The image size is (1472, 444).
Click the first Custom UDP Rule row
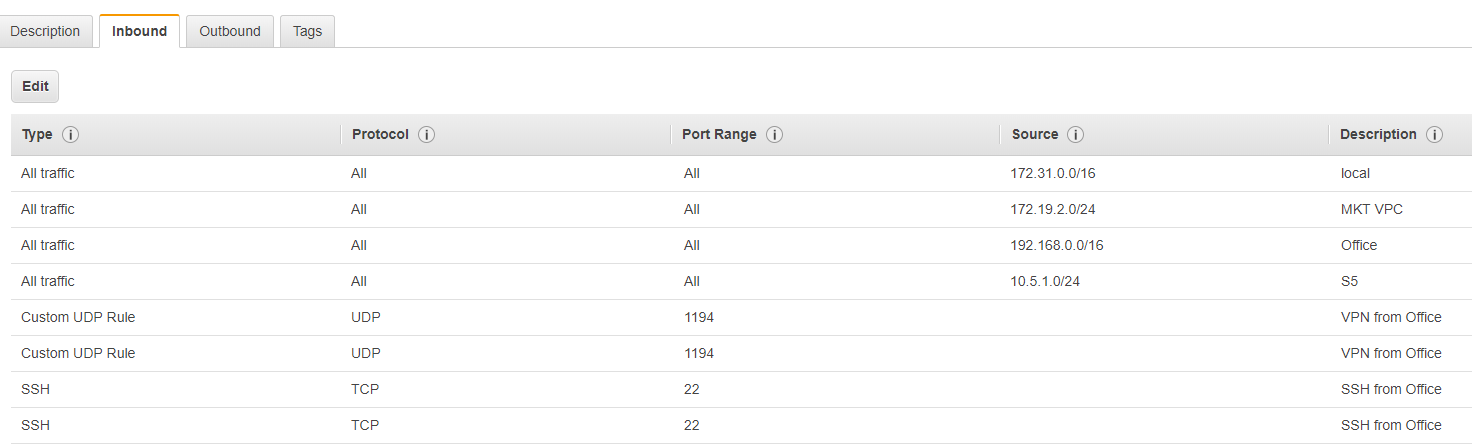(78, 317)
